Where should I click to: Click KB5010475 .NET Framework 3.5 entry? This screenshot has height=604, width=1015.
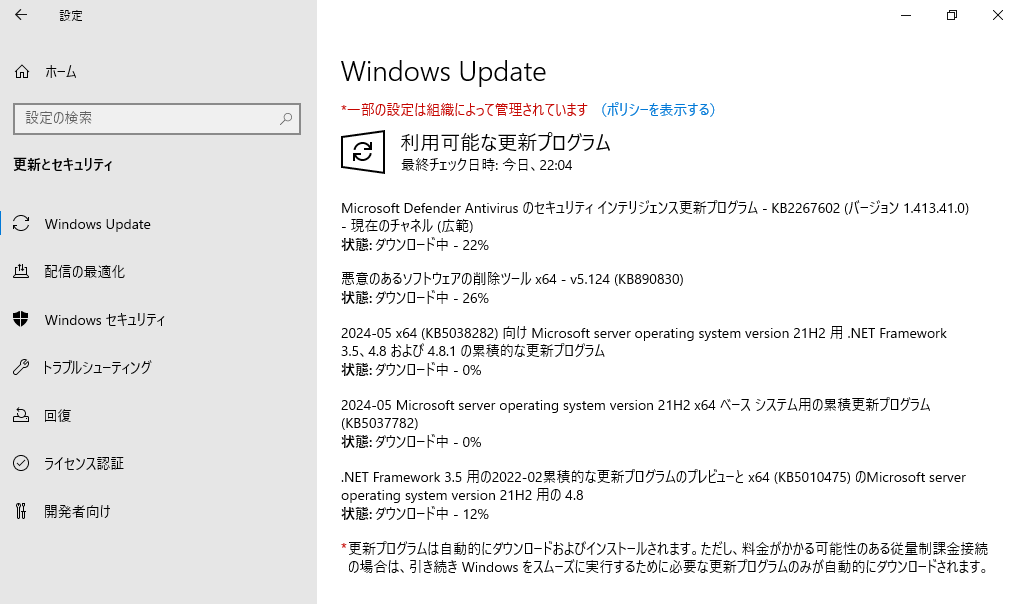click(x=653, y=486)
